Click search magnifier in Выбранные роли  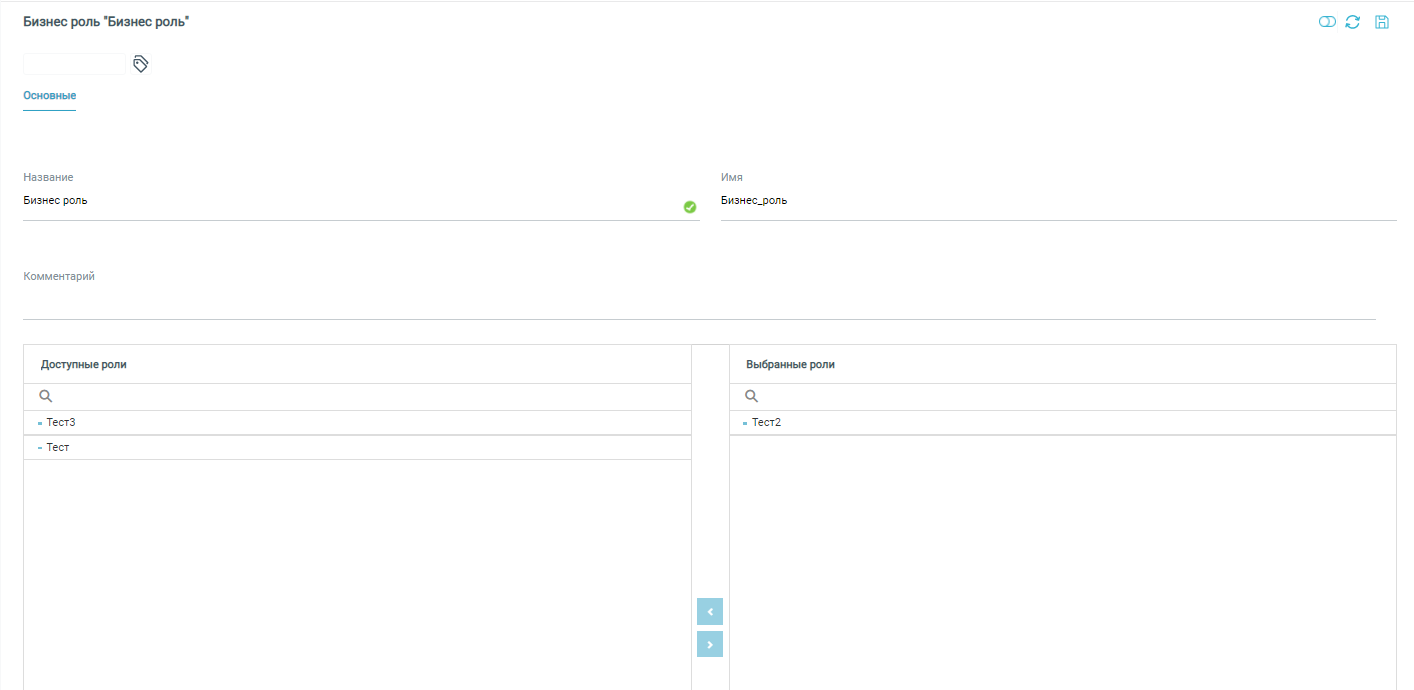[x=751, y=397]
